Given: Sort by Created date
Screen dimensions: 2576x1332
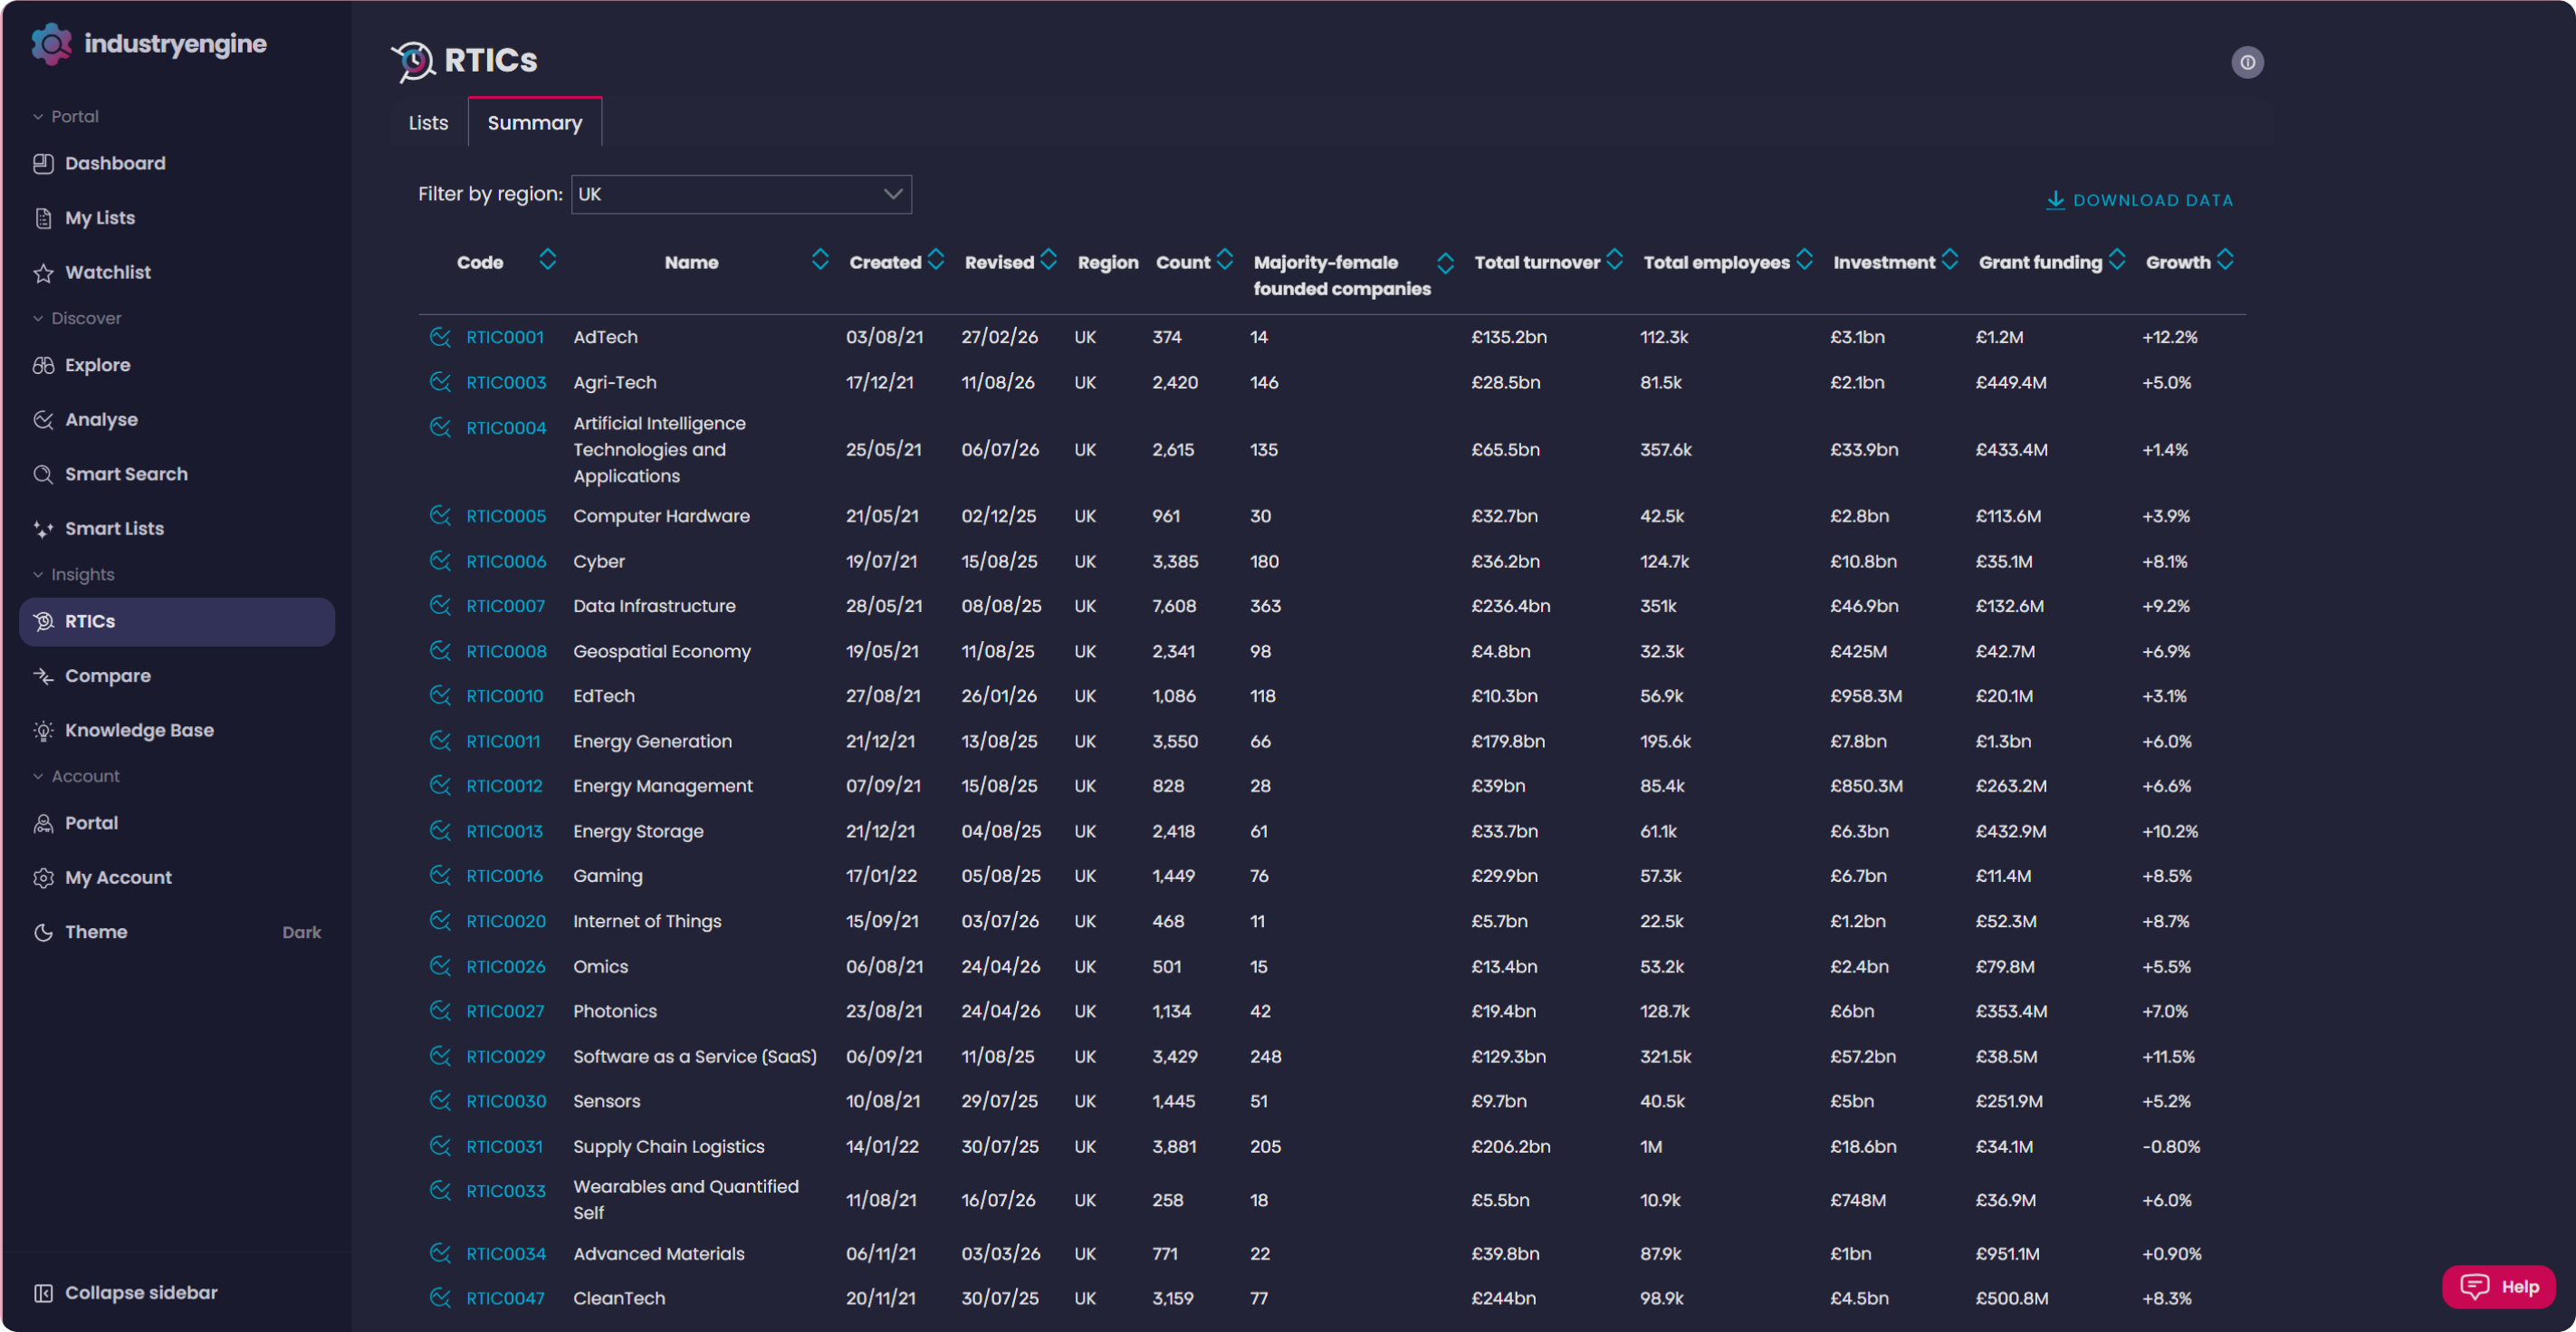Looking at the screenshot, I should click(936, 260).
